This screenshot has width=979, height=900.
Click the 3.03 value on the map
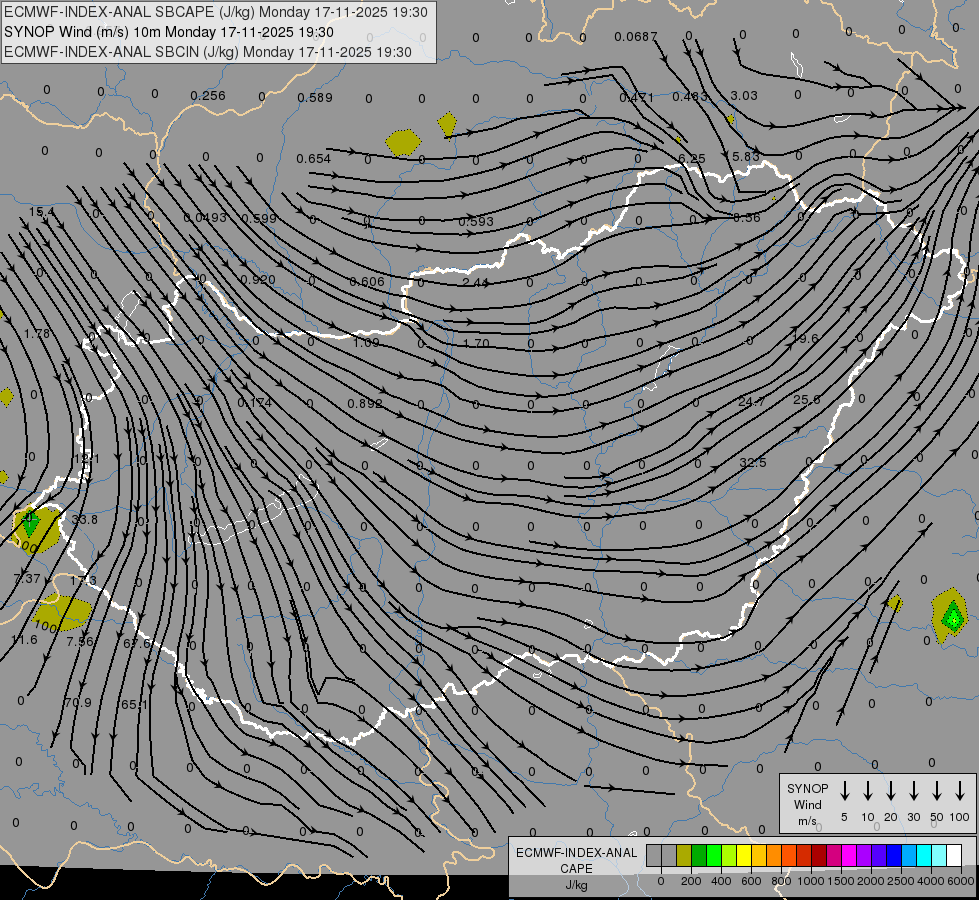(744, 96)
